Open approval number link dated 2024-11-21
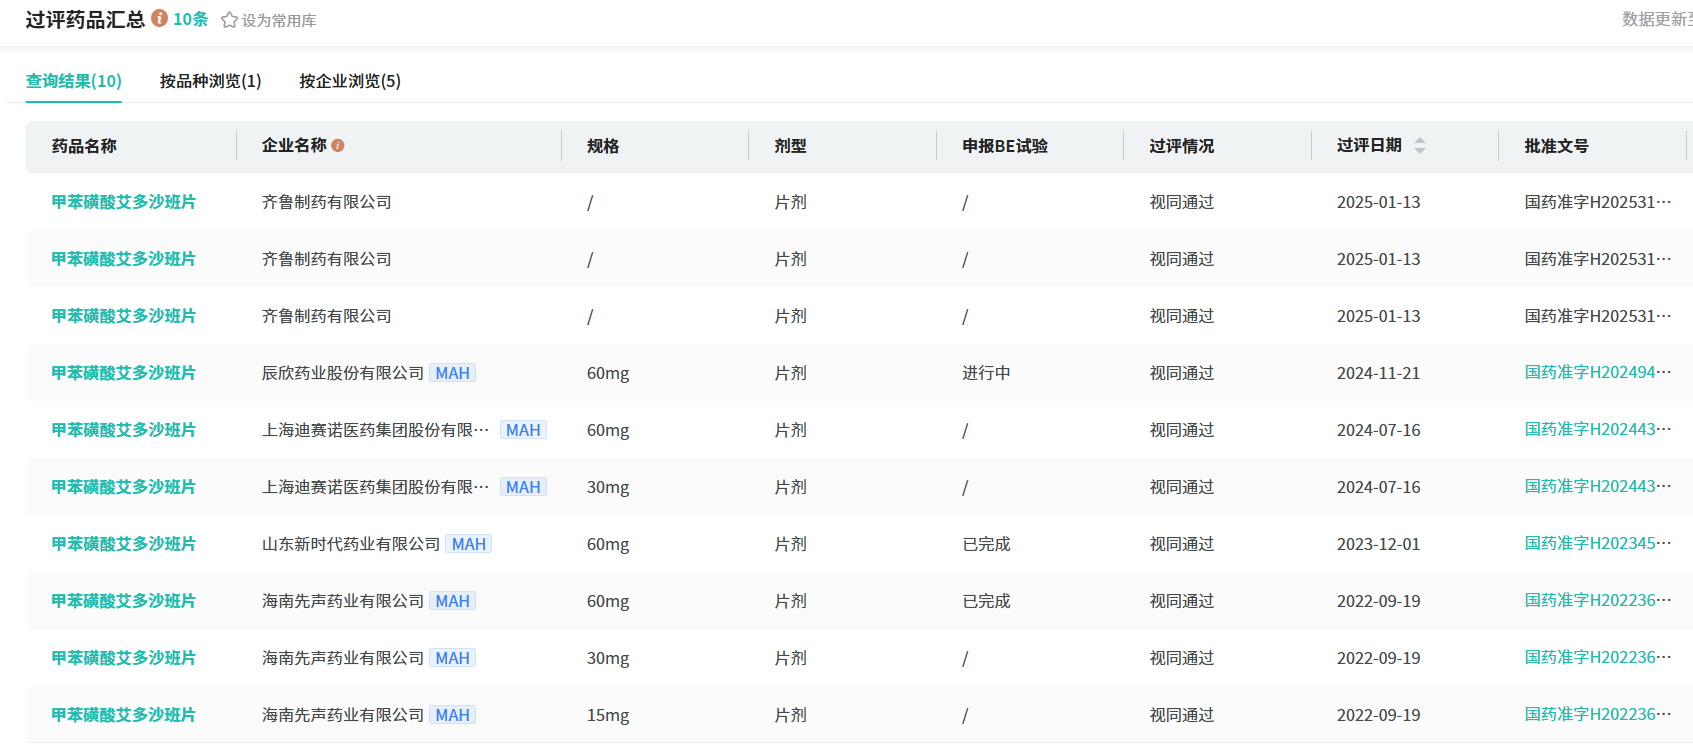Screen dimensions: 1693x750 [x=1597, y=373]
